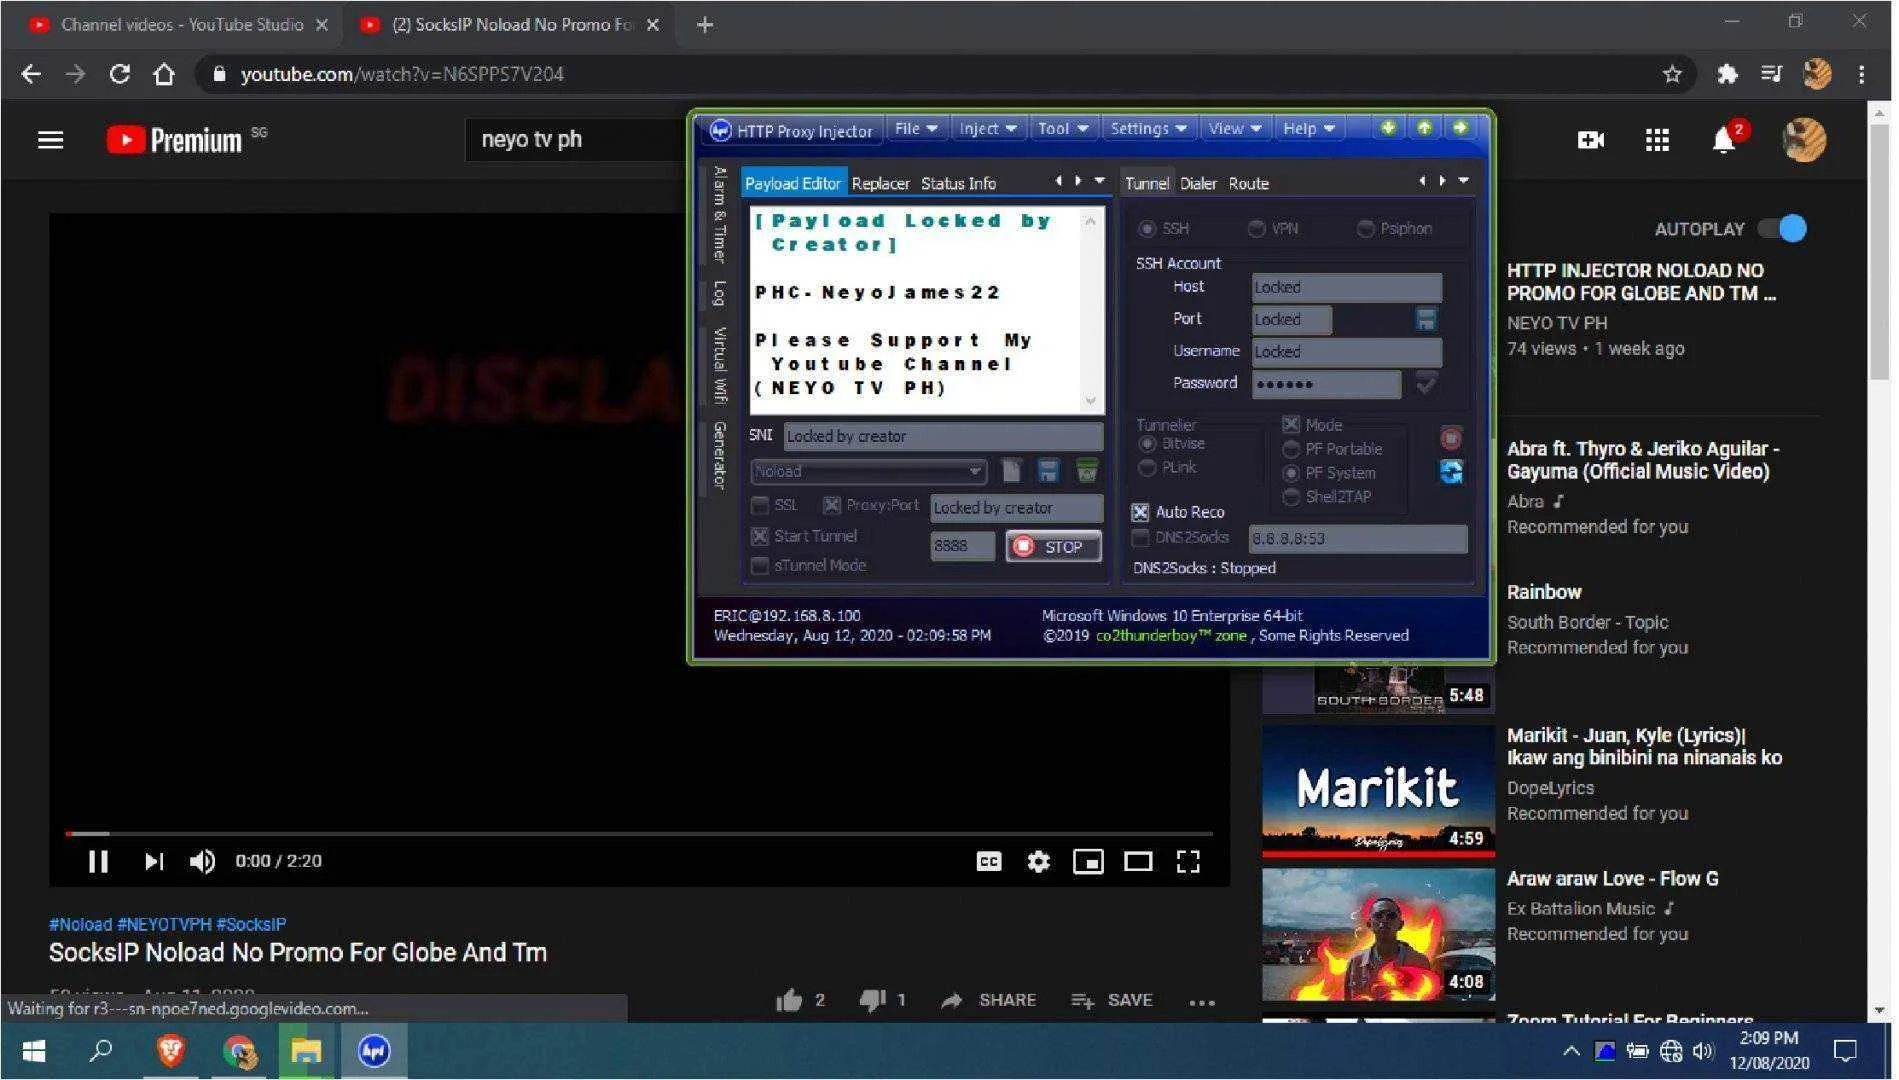Toggle the DNS2Socks checkbox
1899x1080 pixels.
(1140, 538)
